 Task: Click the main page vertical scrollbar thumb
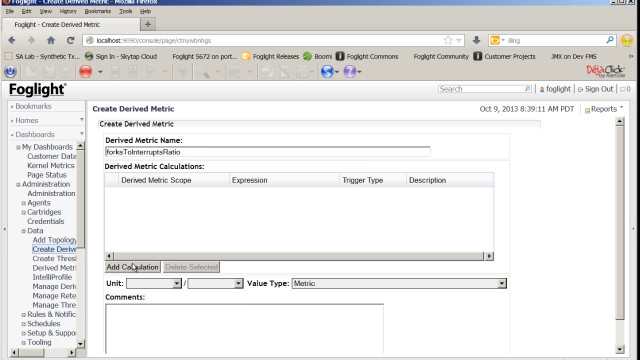[620, 223]
